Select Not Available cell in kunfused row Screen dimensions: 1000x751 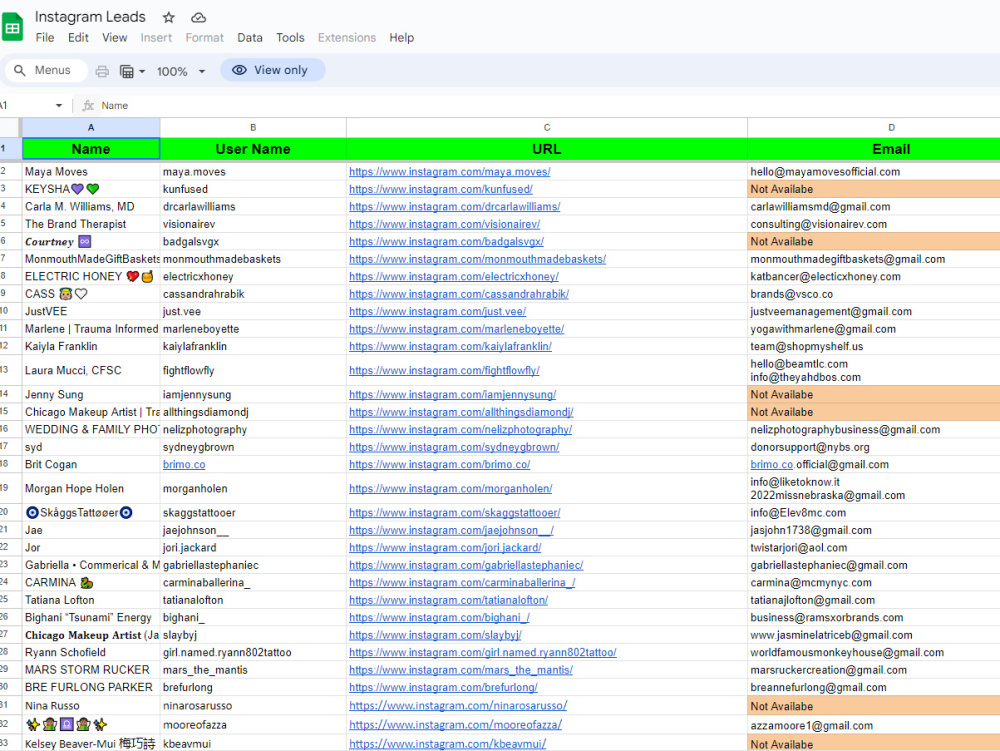(x=874, y=189)
